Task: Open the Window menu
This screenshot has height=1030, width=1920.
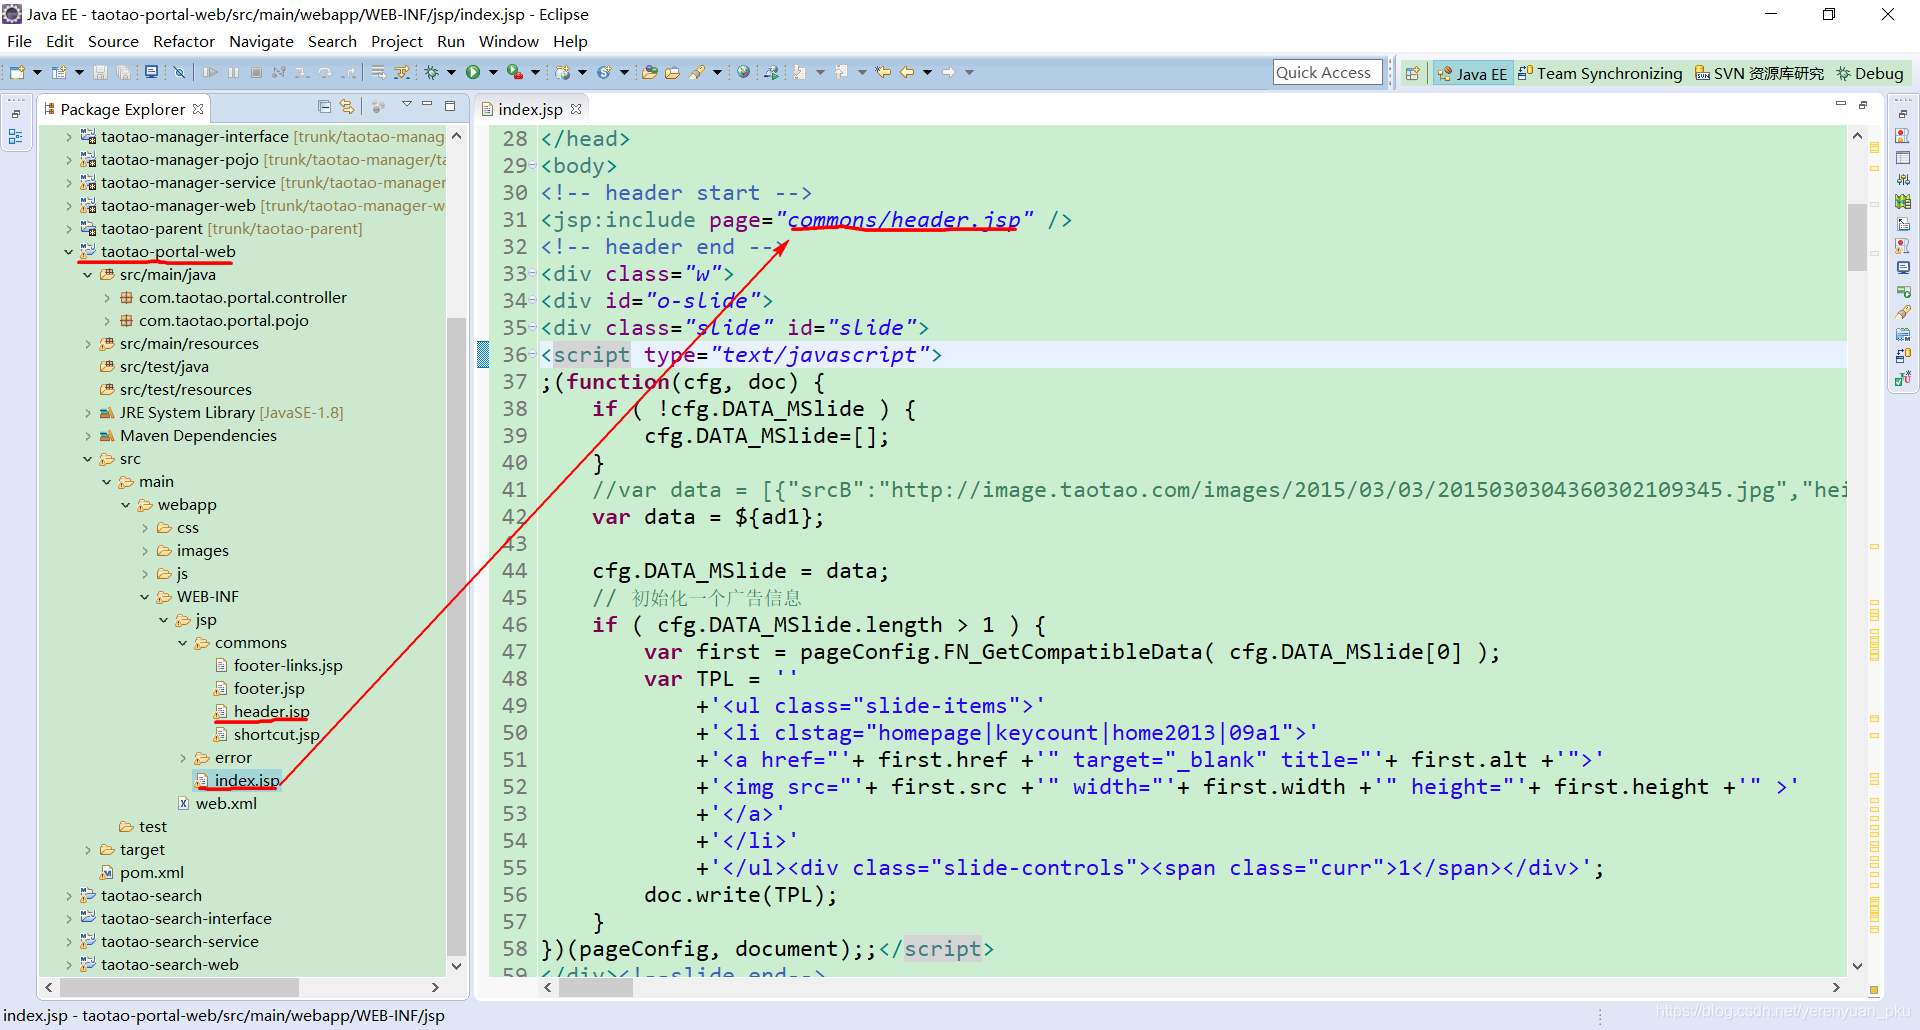Action: (x=508, y=41)
